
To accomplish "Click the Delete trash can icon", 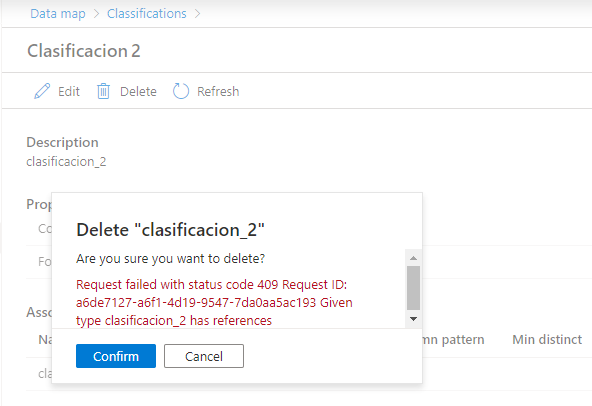I will [x=103, y=91].
